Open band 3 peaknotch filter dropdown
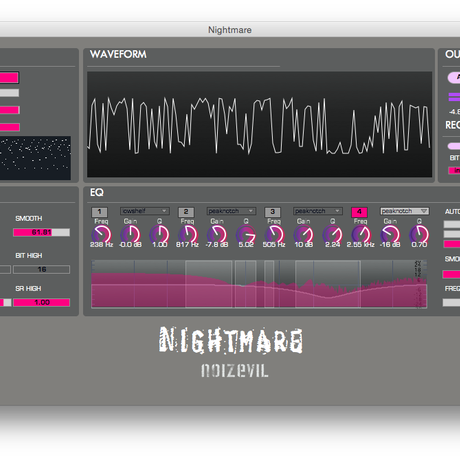The height and width of the screenshot is (460, 460). coord(318,211)
